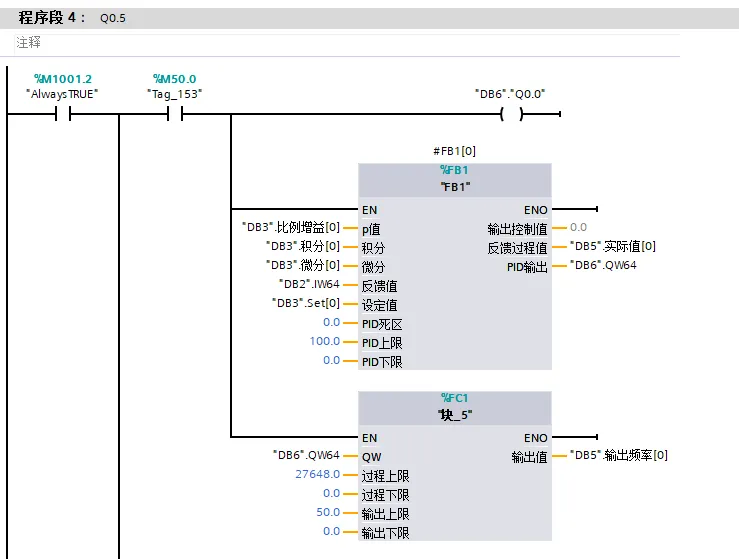The width and height of the screenshot is (739, 559).
Task: Select operand "DB3".比例增益[0]
Action: point(291,227)
